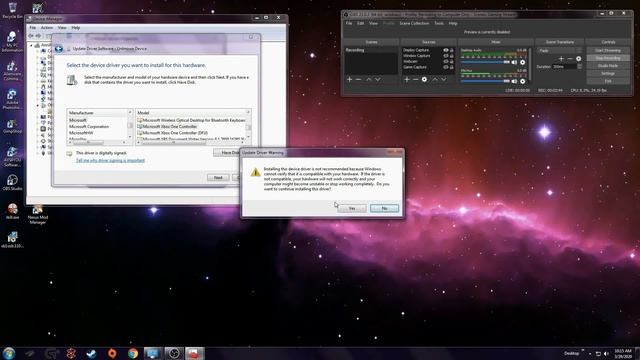The image size is (640, 360).
Task: Click Studio Mode in OBS Controls
Action: point(608,66)
